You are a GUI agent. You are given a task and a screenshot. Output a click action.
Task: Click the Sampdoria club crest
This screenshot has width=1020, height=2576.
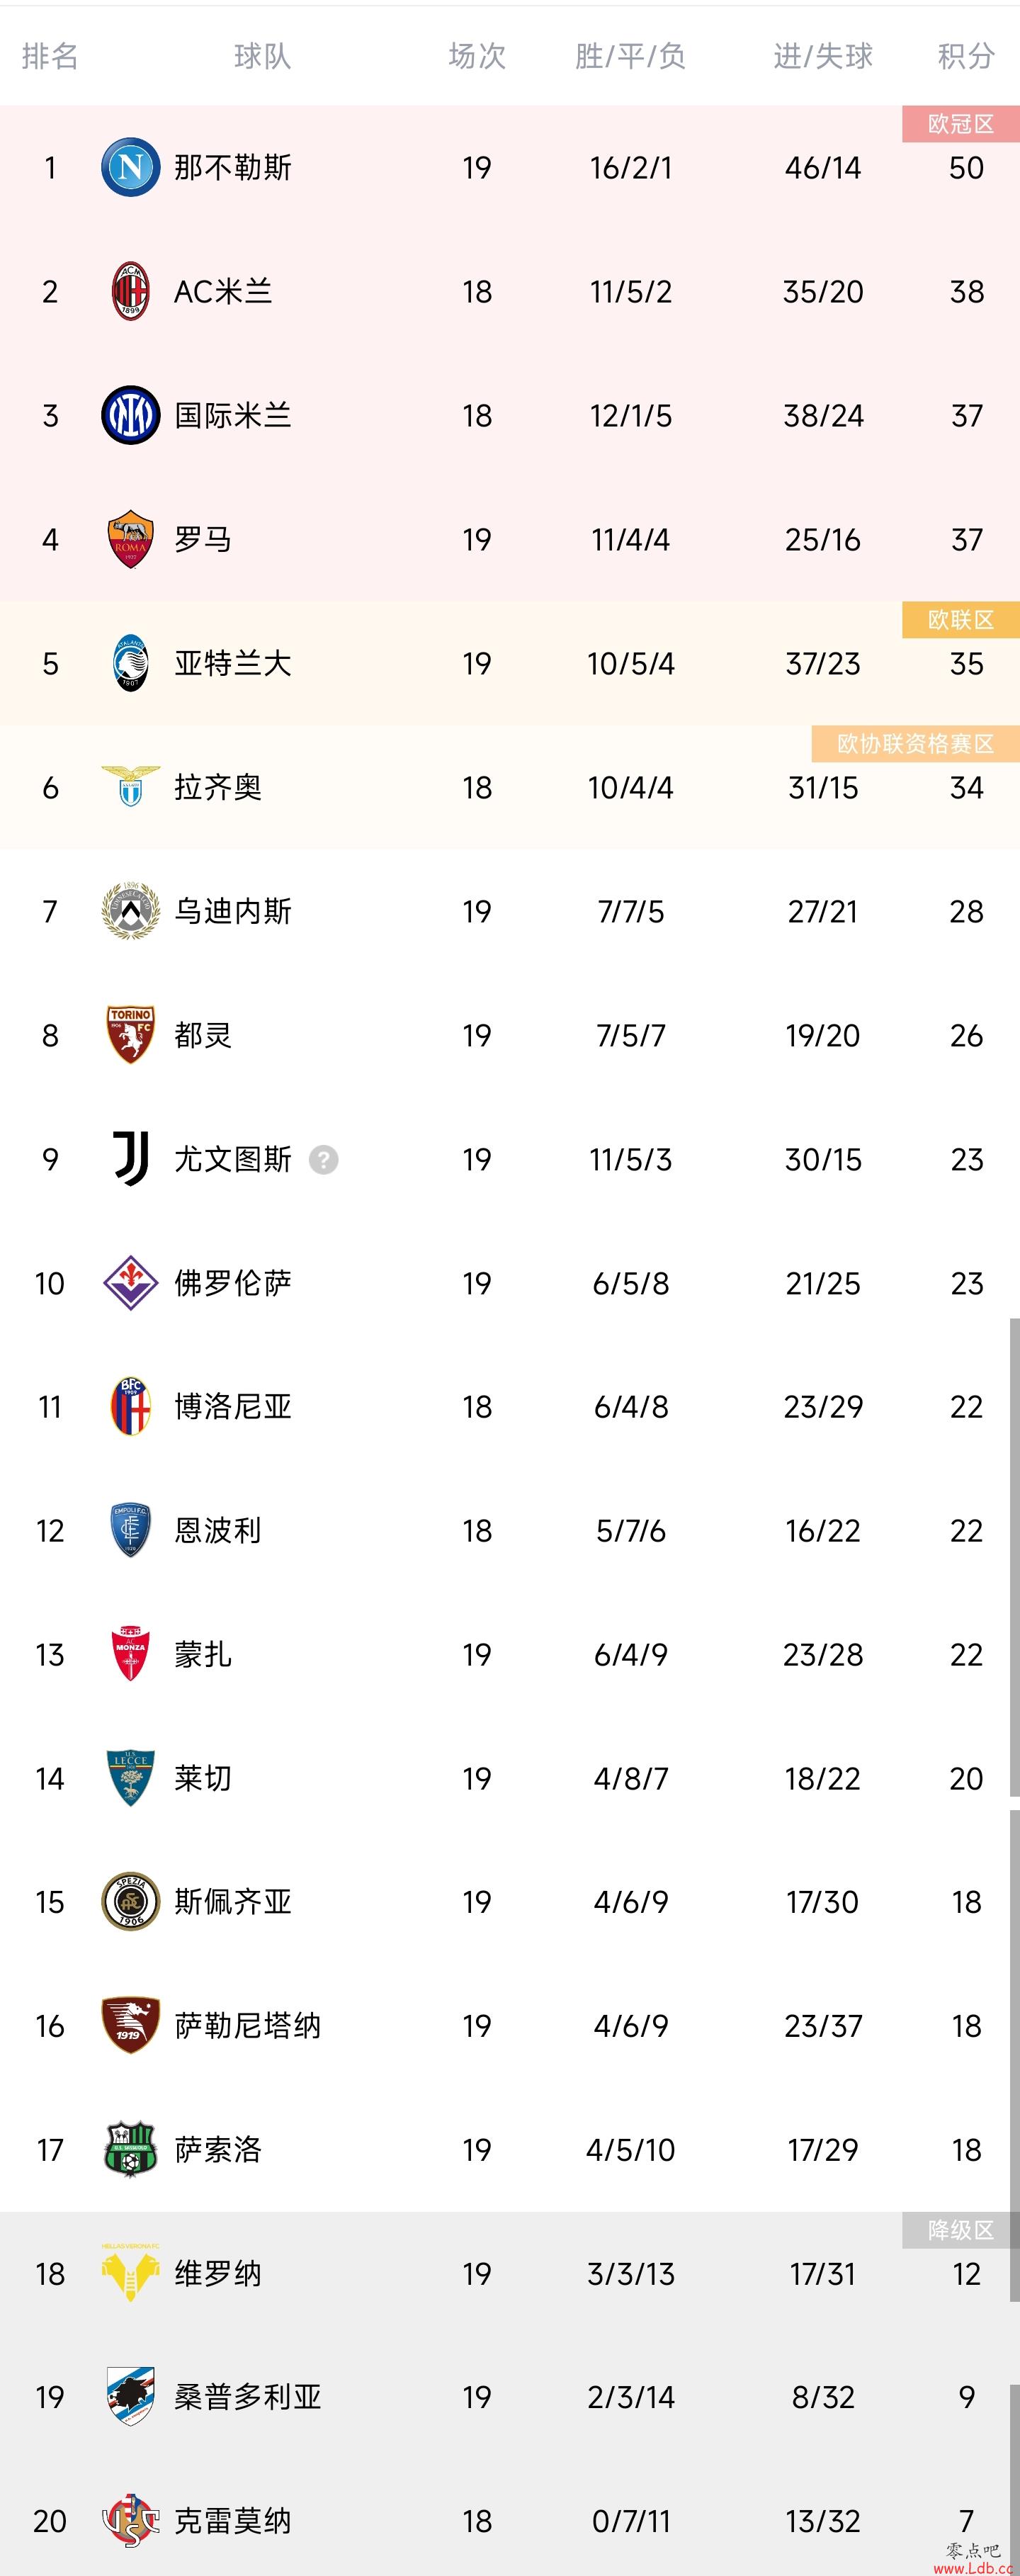(x=130, y=2396)
